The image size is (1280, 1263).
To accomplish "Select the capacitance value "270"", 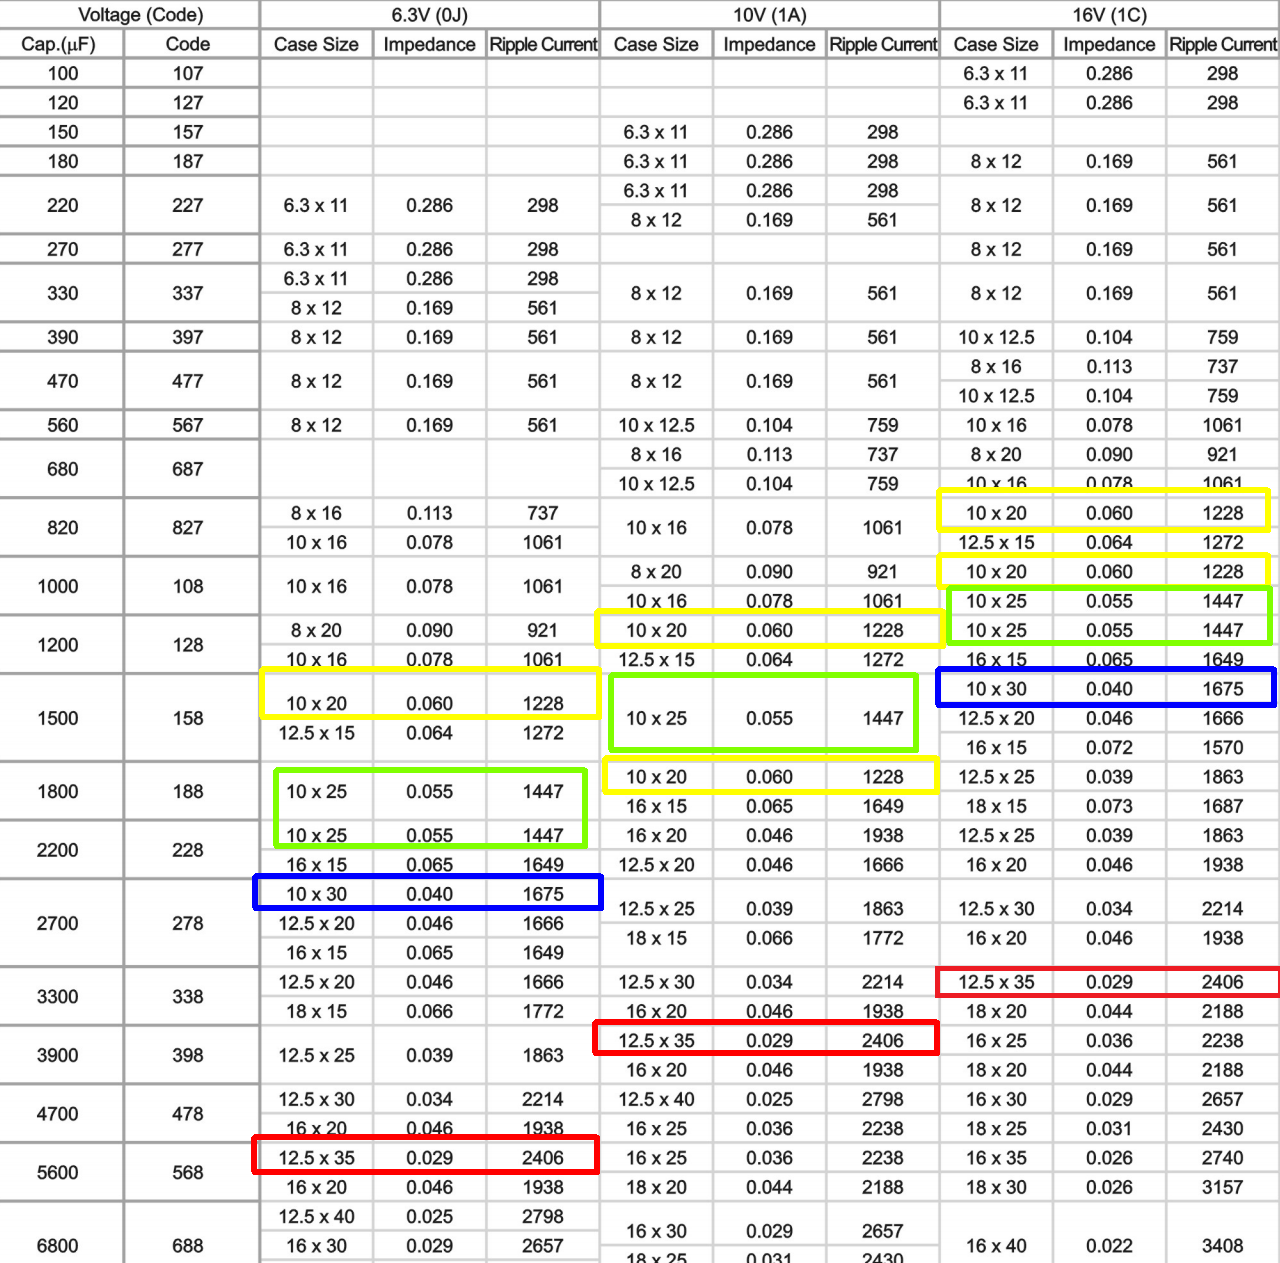I will point(63,249).
